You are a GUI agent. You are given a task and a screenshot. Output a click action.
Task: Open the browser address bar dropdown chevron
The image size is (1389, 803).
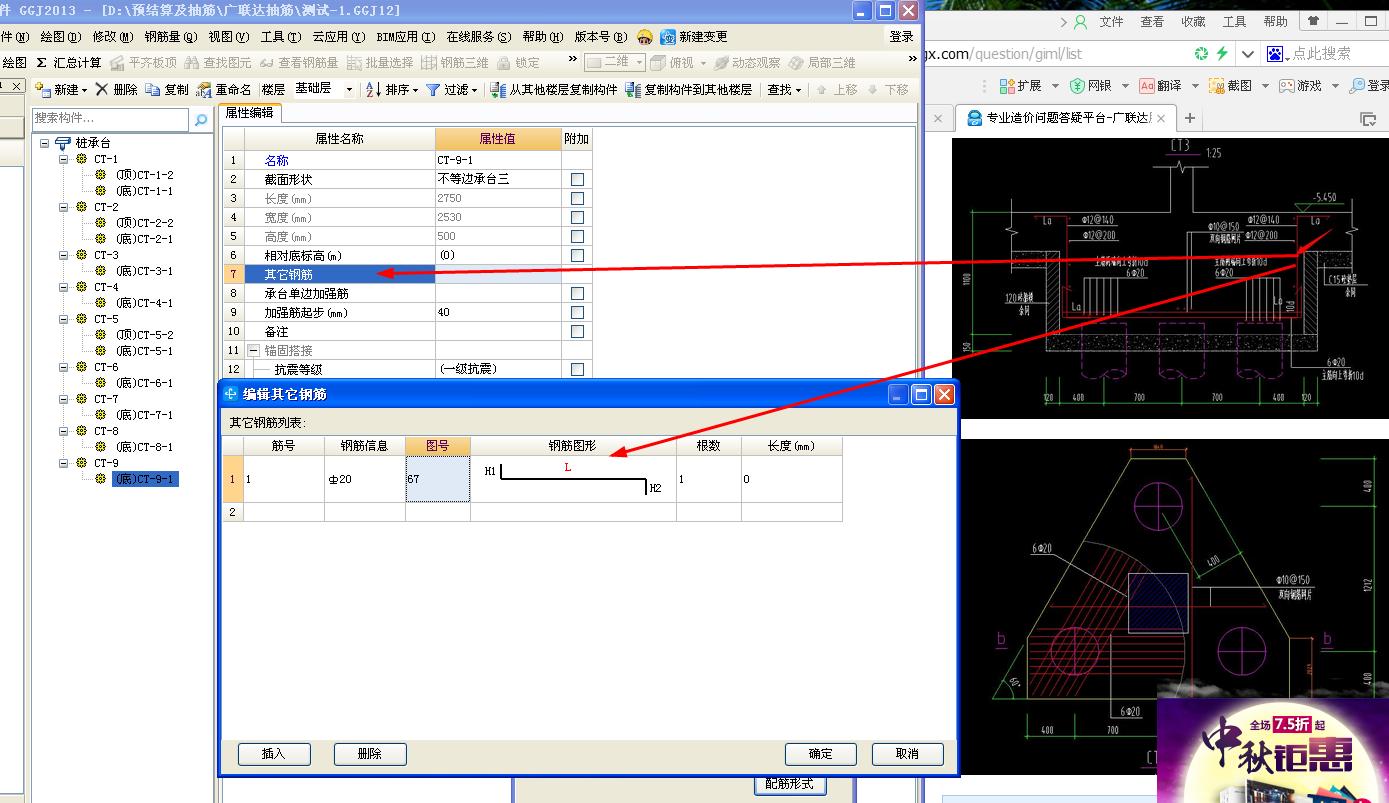[x=1248, y=54]
